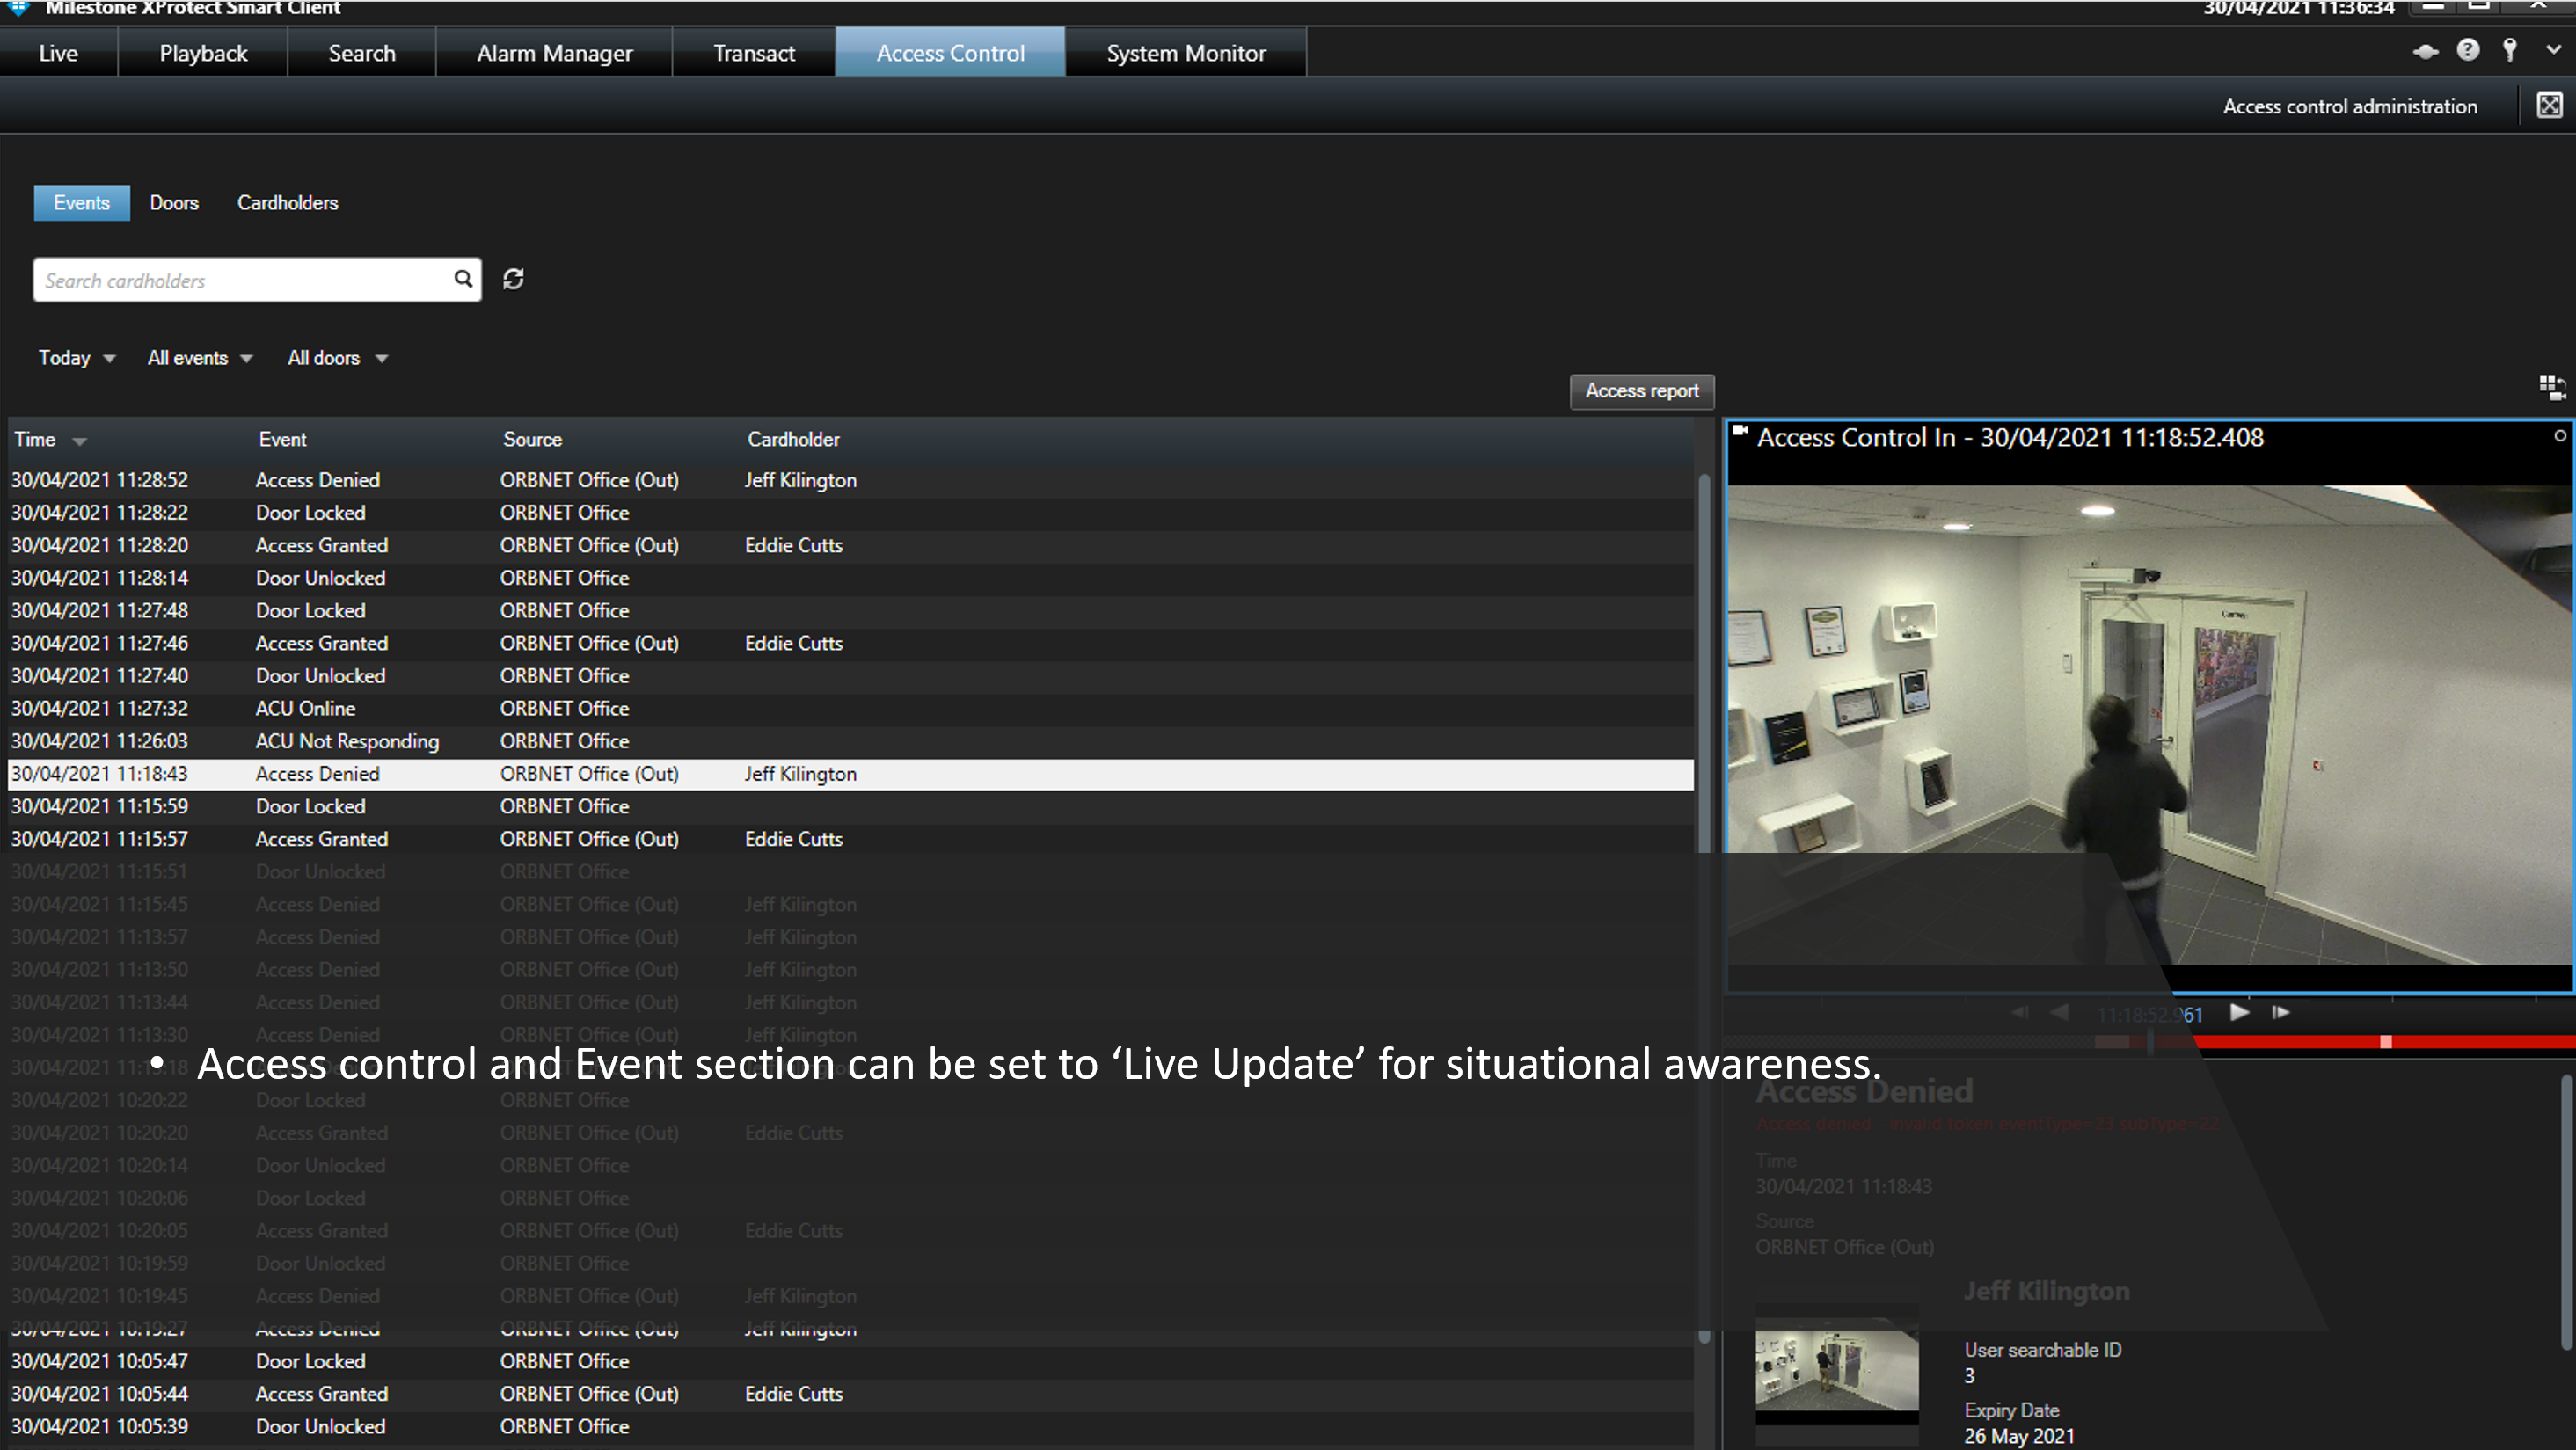The image size is (2576, 1450).
Task: Switch to the Playback tab
Action: (x=203, y=53)
